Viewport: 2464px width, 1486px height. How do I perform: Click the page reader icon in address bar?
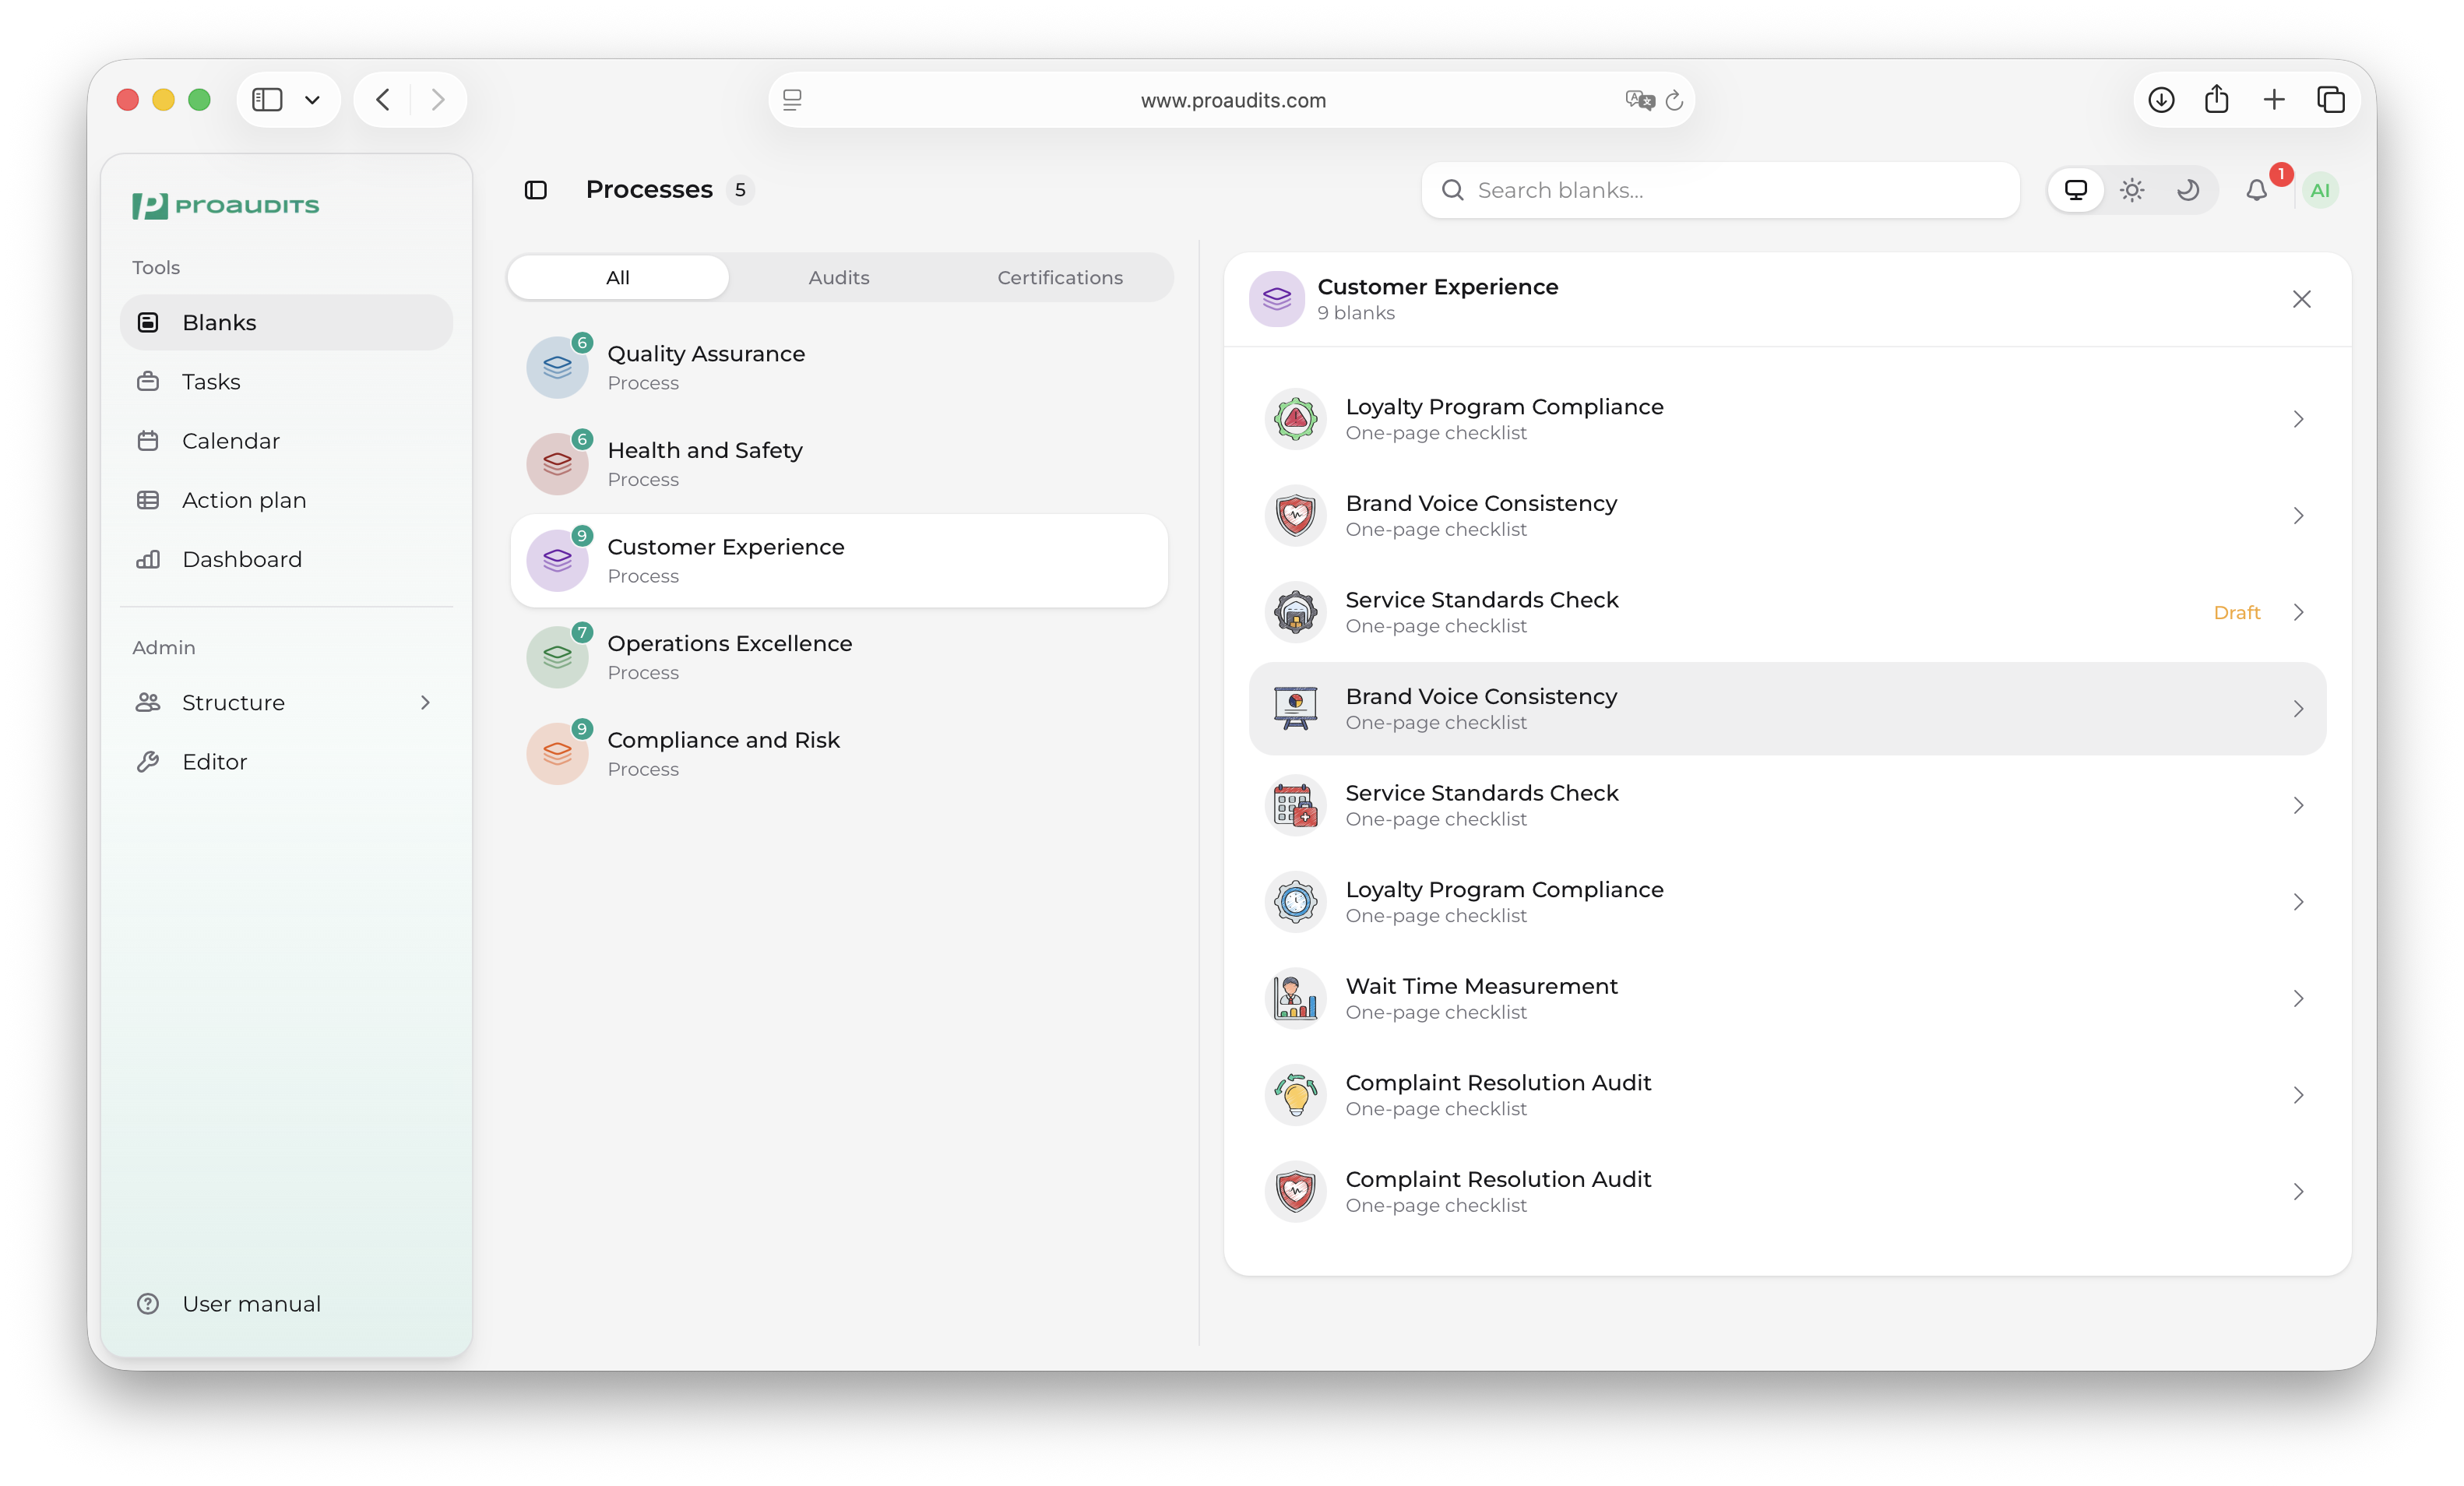click(792, 100)
